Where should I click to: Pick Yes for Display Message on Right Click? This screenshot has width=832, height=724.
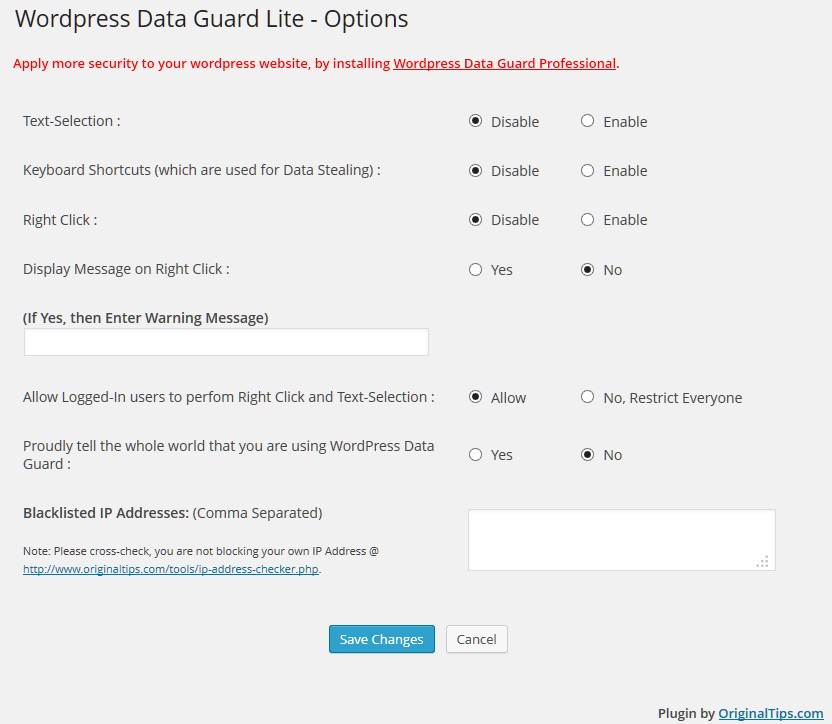pos(475,270)
